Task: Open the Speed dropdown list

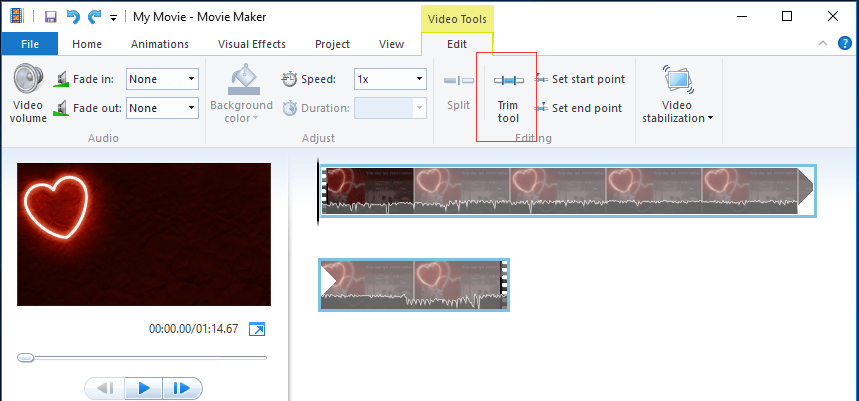Action: pyautogui.click(x=419, y=79)
